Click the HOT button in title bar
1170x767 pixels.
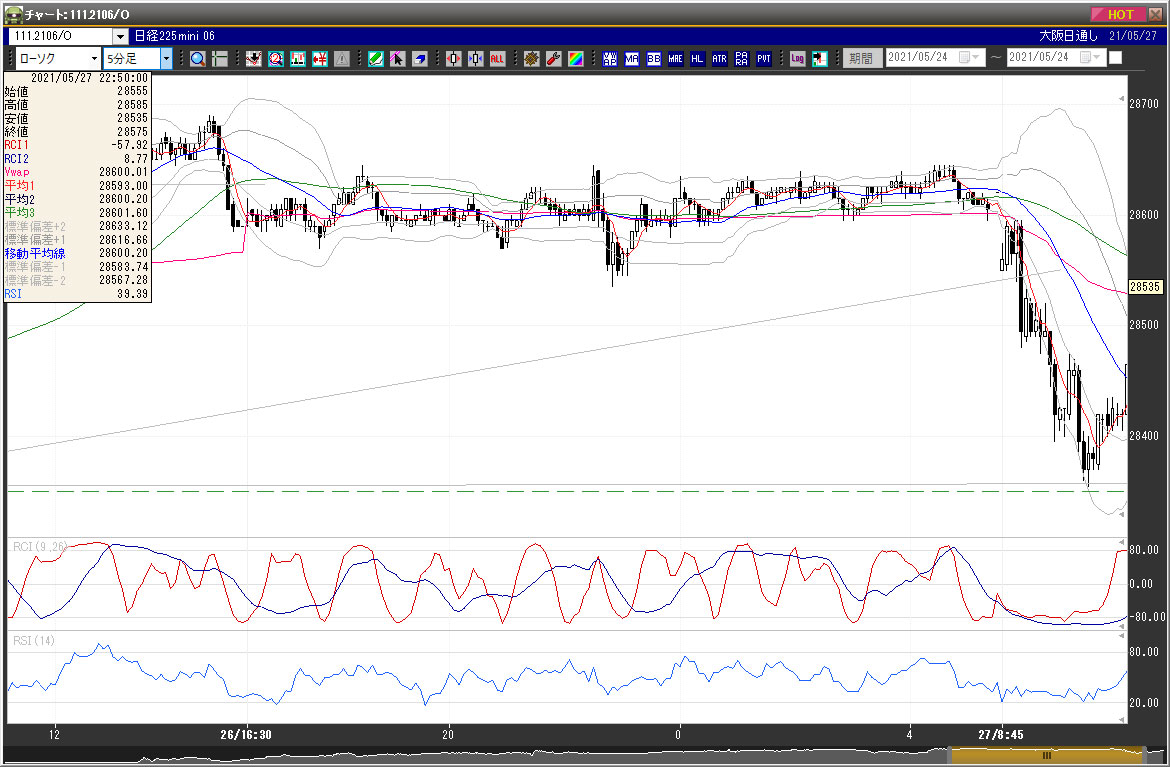coord(1119,14)
